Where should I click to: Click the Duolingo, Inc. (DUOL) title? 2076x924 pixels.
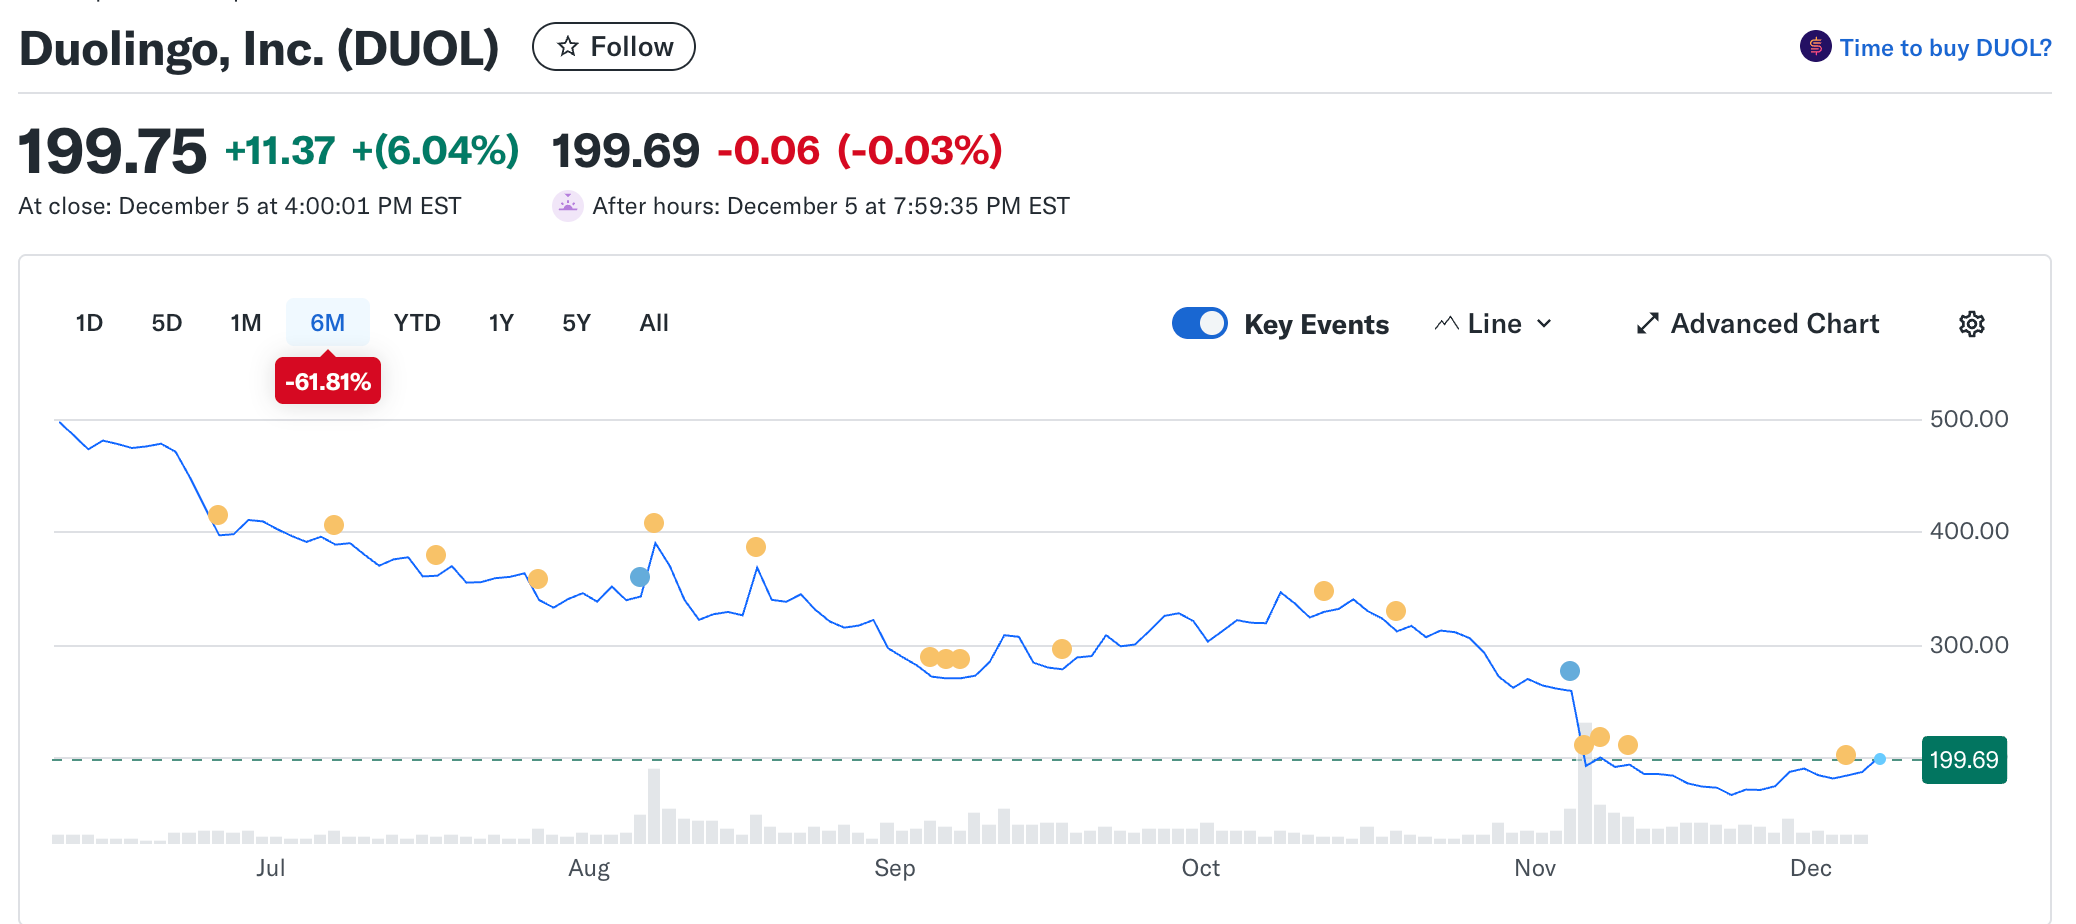[259, 48]
